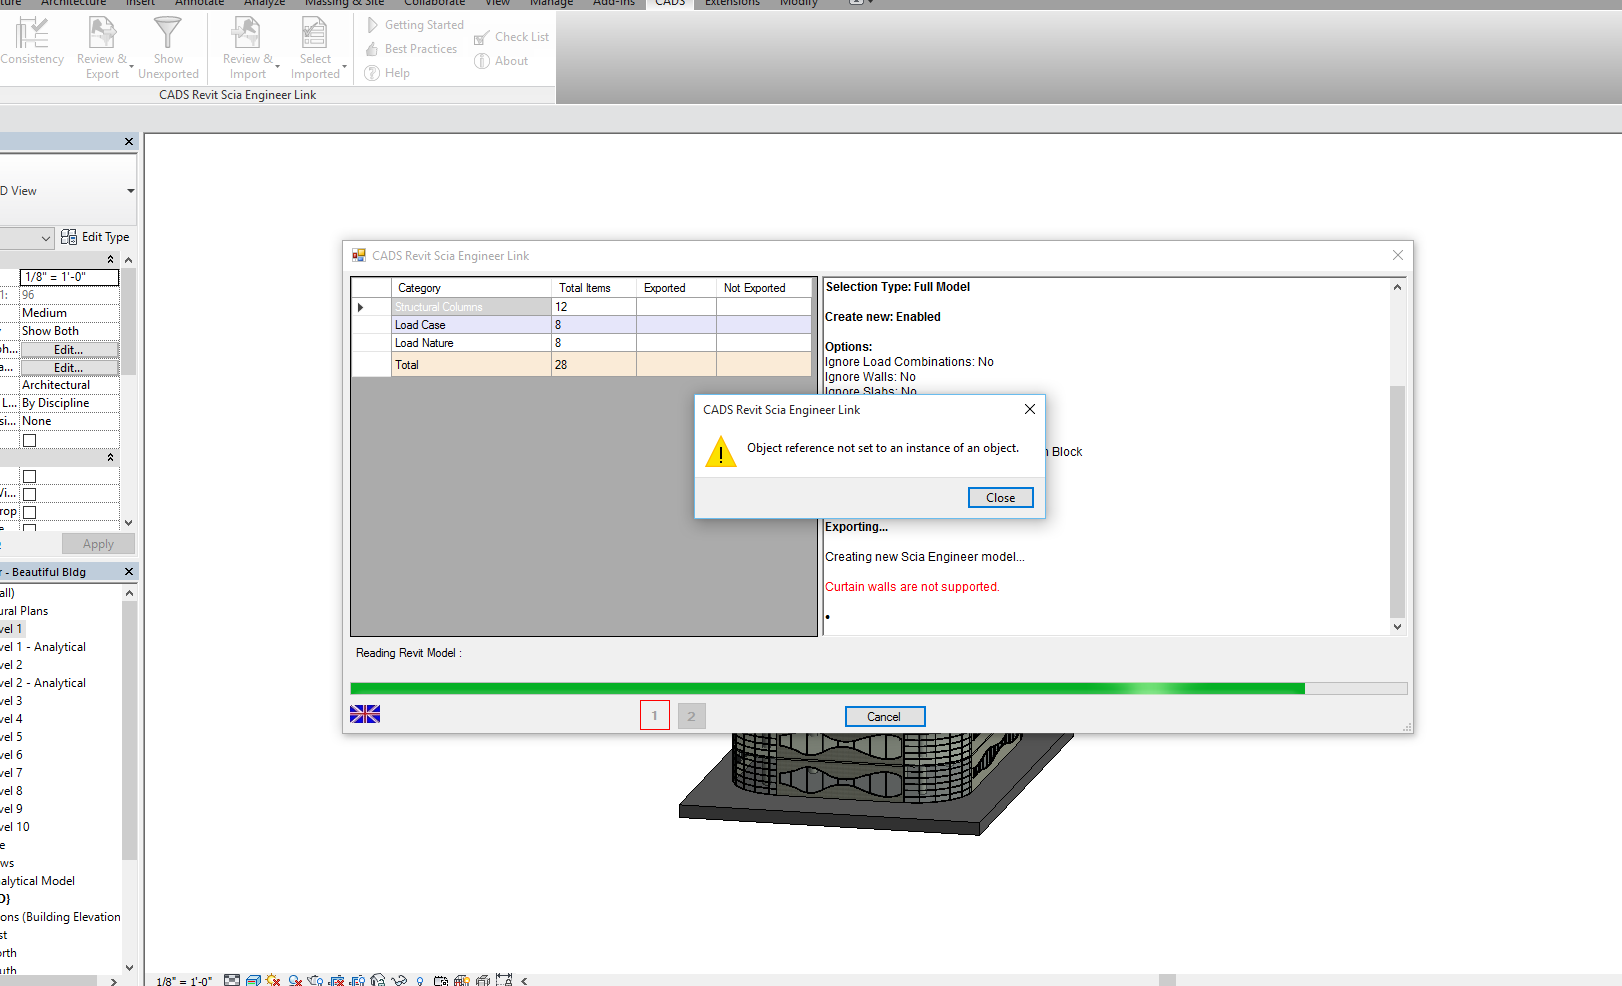1622x986 pixels.
Task: Click the Select Imported ribbon icon
Action: click(314, 34)
